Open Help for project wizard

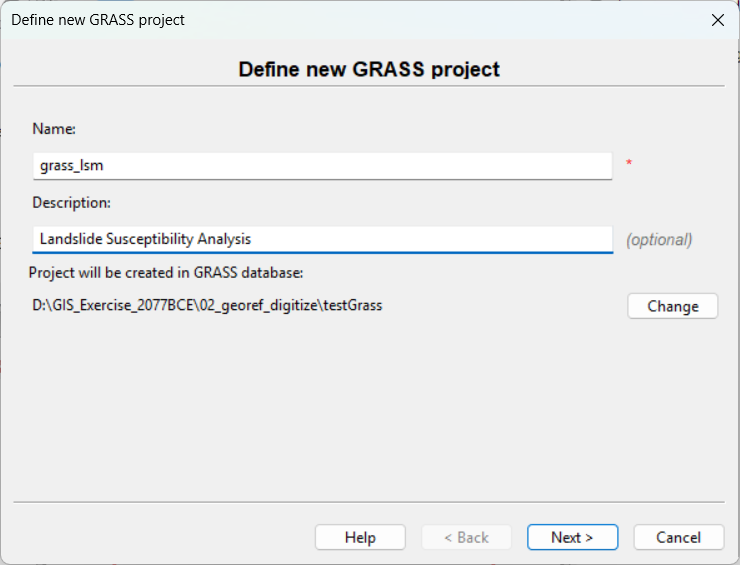click(360, 537)
